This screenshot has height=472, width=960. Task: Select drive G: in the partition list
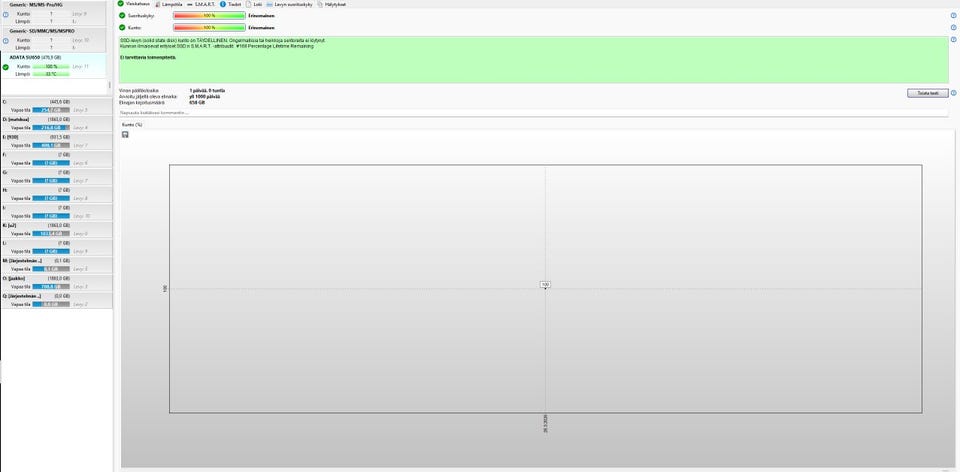pos(56,177)
